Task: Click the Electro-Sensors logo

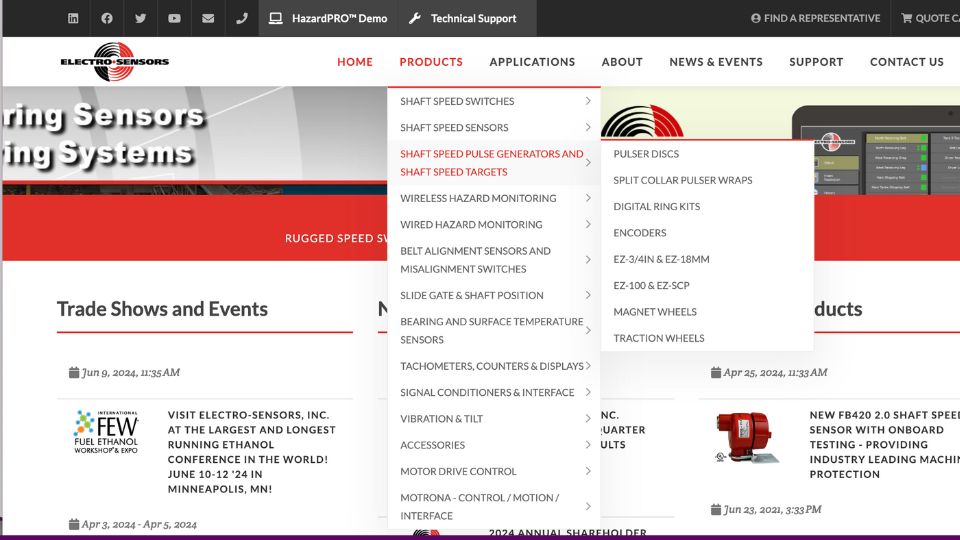Action: click(114, 61)
